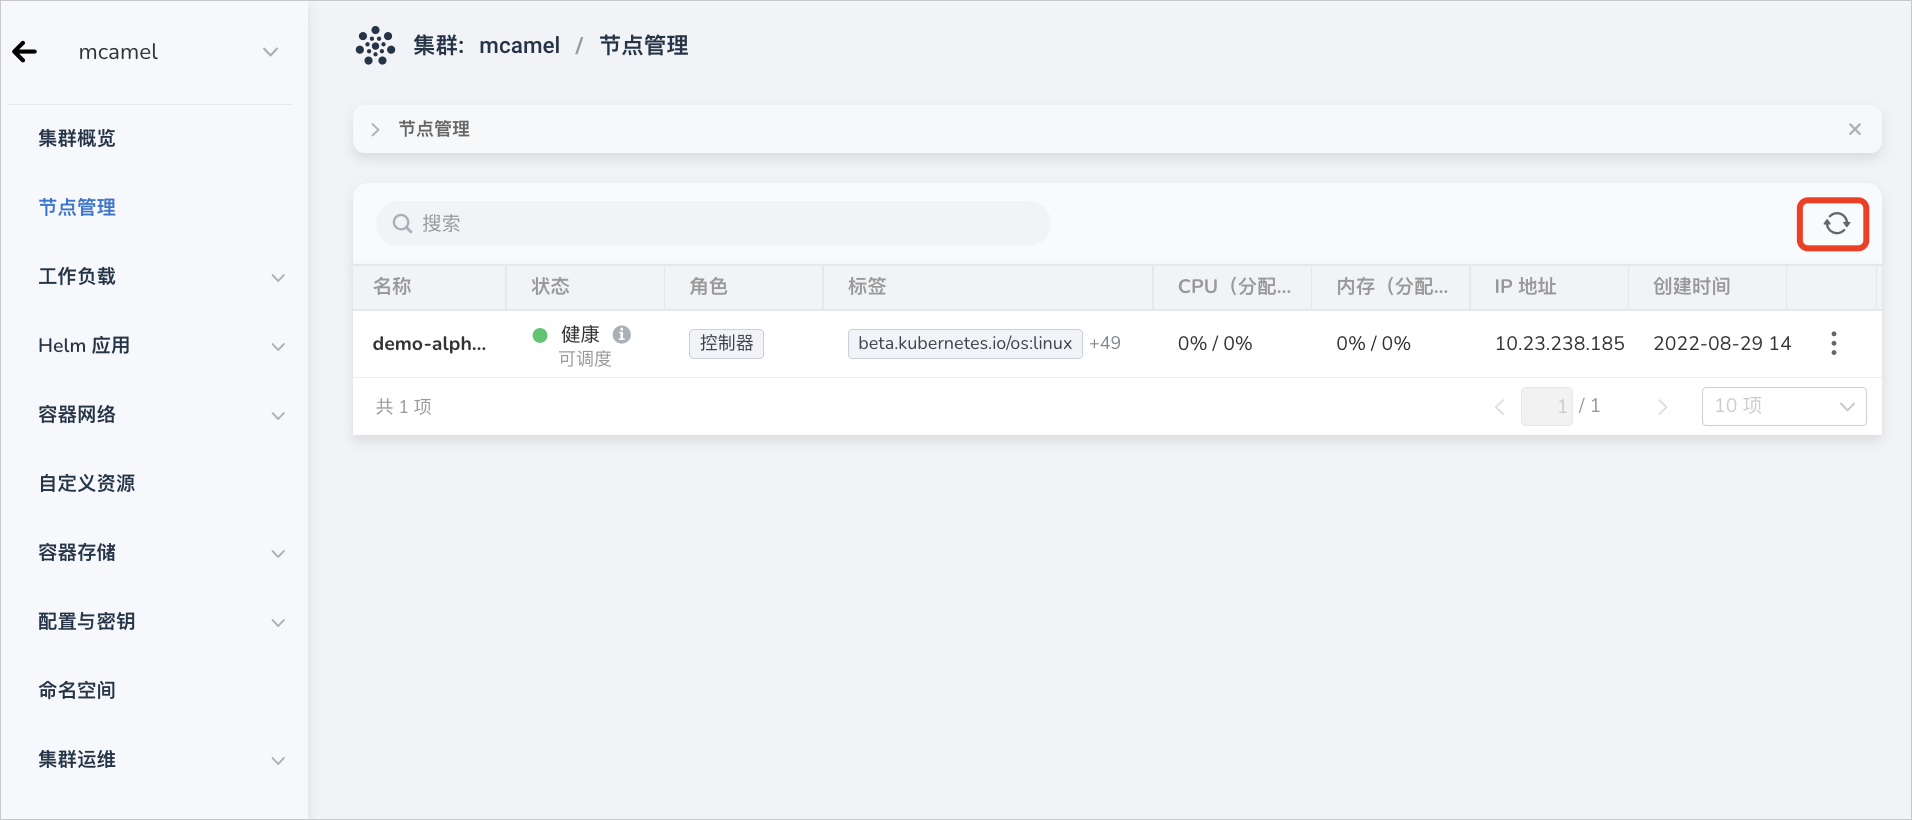
Task: Click the page number input box
Action: pos(1547,406)
